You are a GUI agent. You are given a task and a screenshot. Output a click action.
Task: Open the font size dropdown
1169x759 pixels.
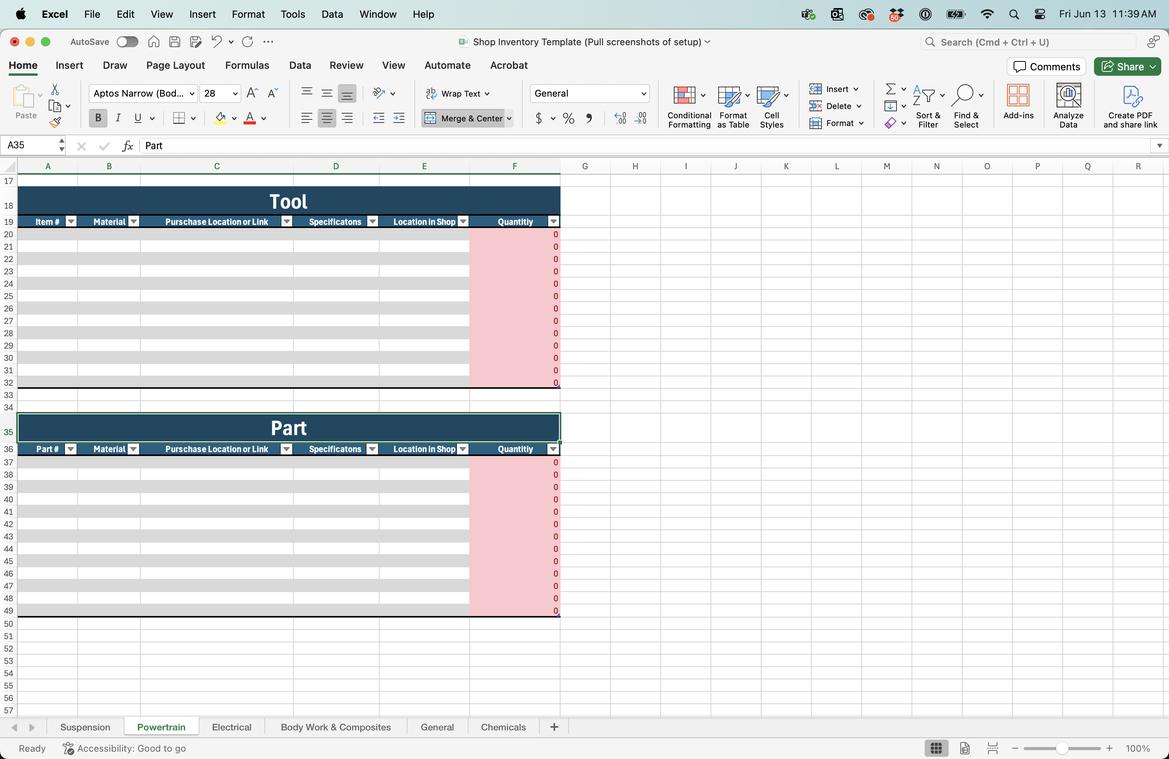click(235, 93)
